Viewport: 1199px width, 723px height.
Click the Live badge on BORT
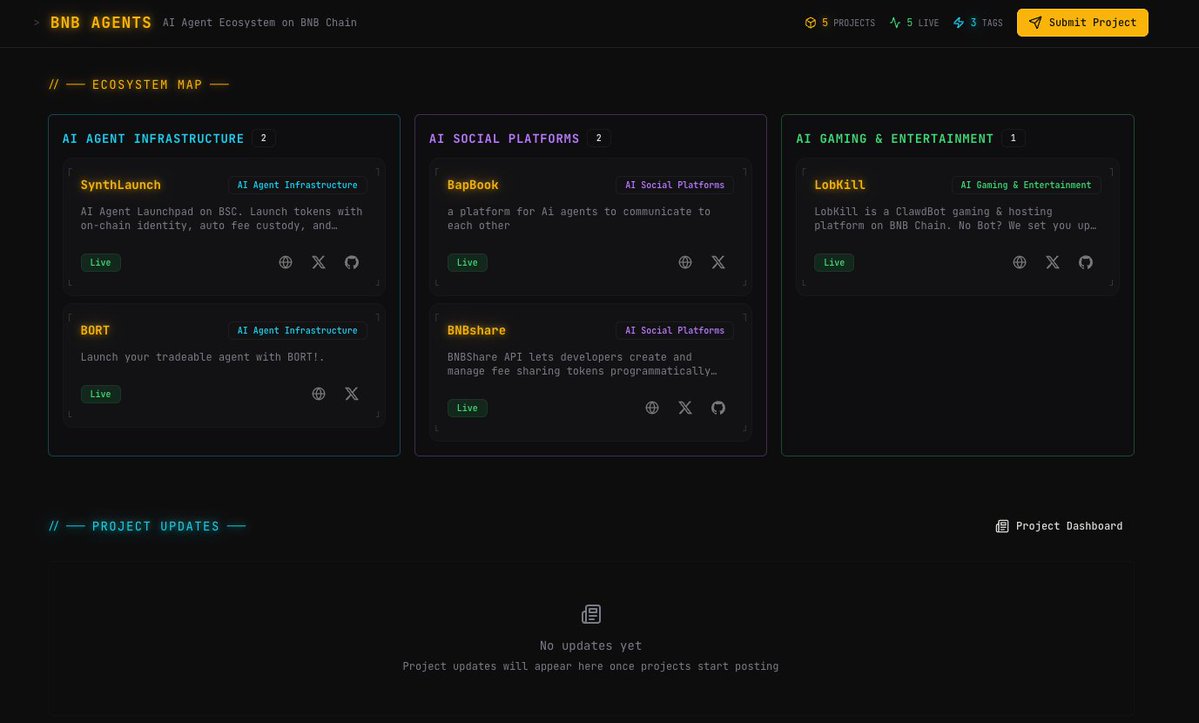[101, 394]
